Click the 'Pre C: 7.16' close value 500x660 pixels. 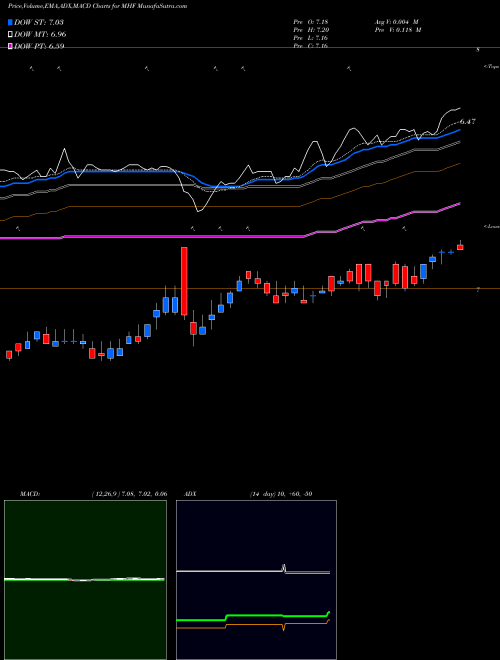pyautogui.click(x=311, y=46)
